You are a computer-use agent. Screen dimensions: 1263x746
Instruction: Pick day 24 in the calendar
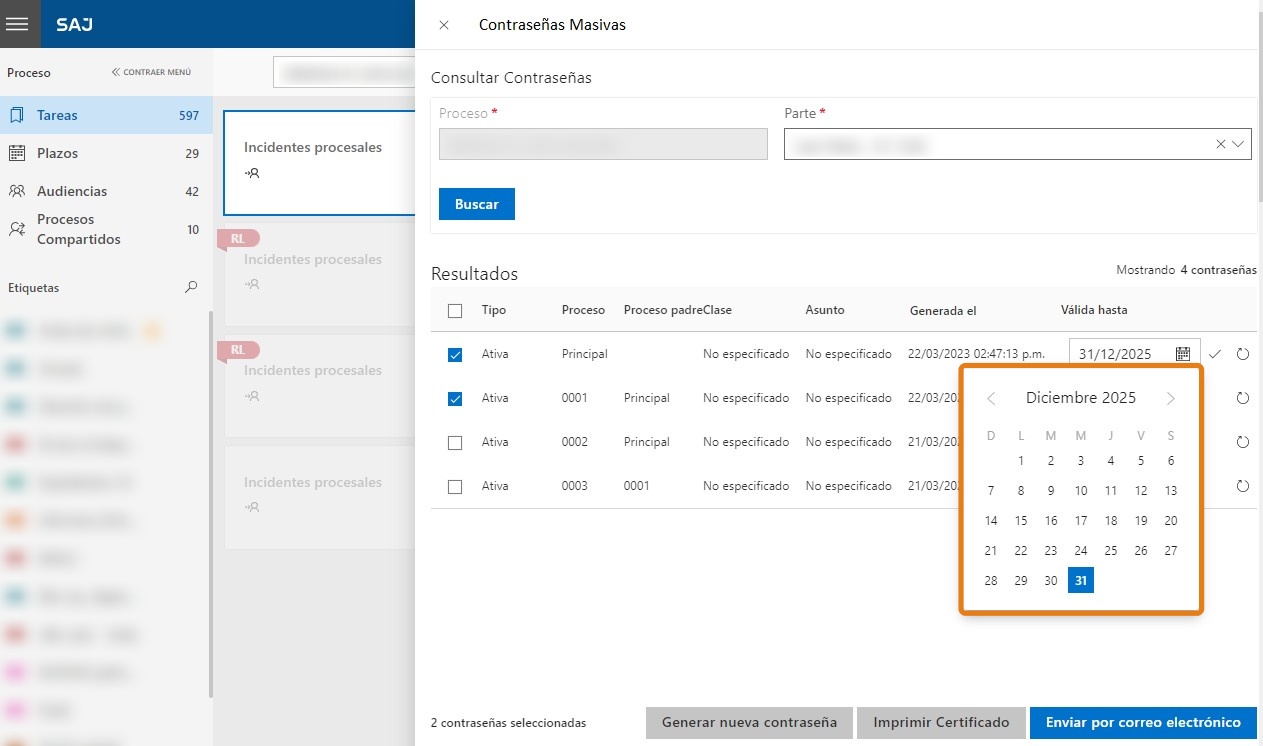[x=1081, y=550]
